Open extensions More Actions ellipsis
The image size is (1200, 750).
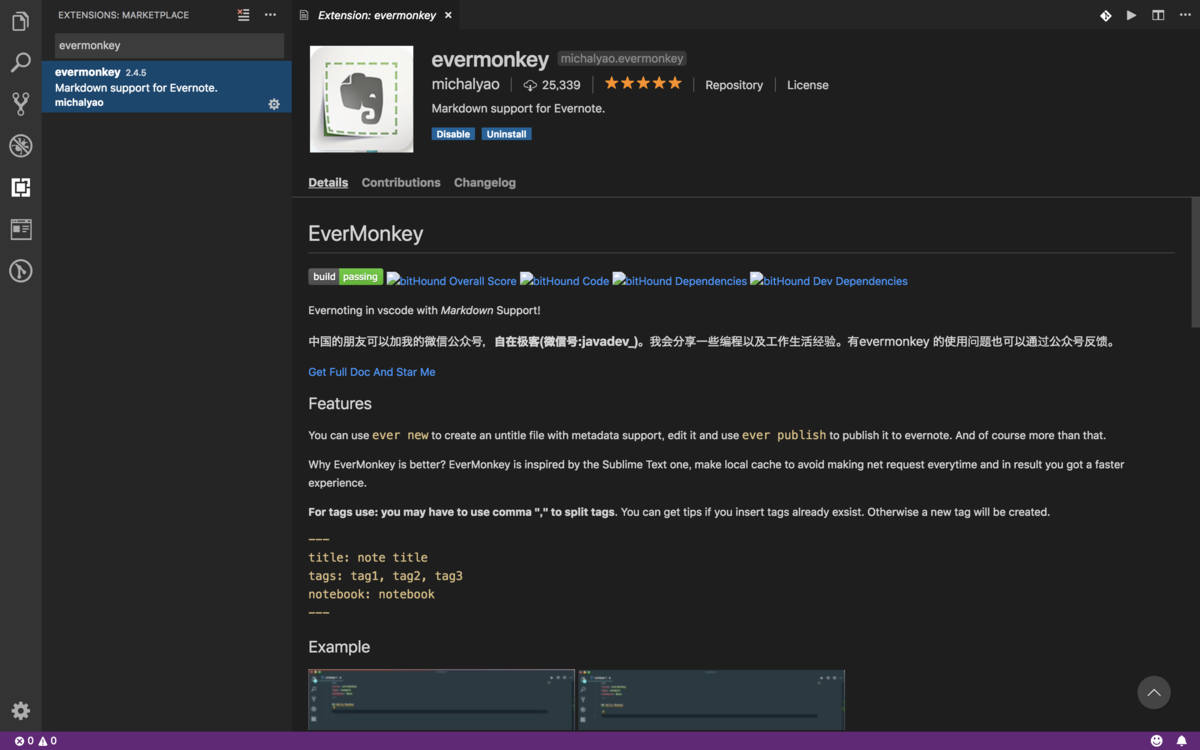(x=270, y=15)
